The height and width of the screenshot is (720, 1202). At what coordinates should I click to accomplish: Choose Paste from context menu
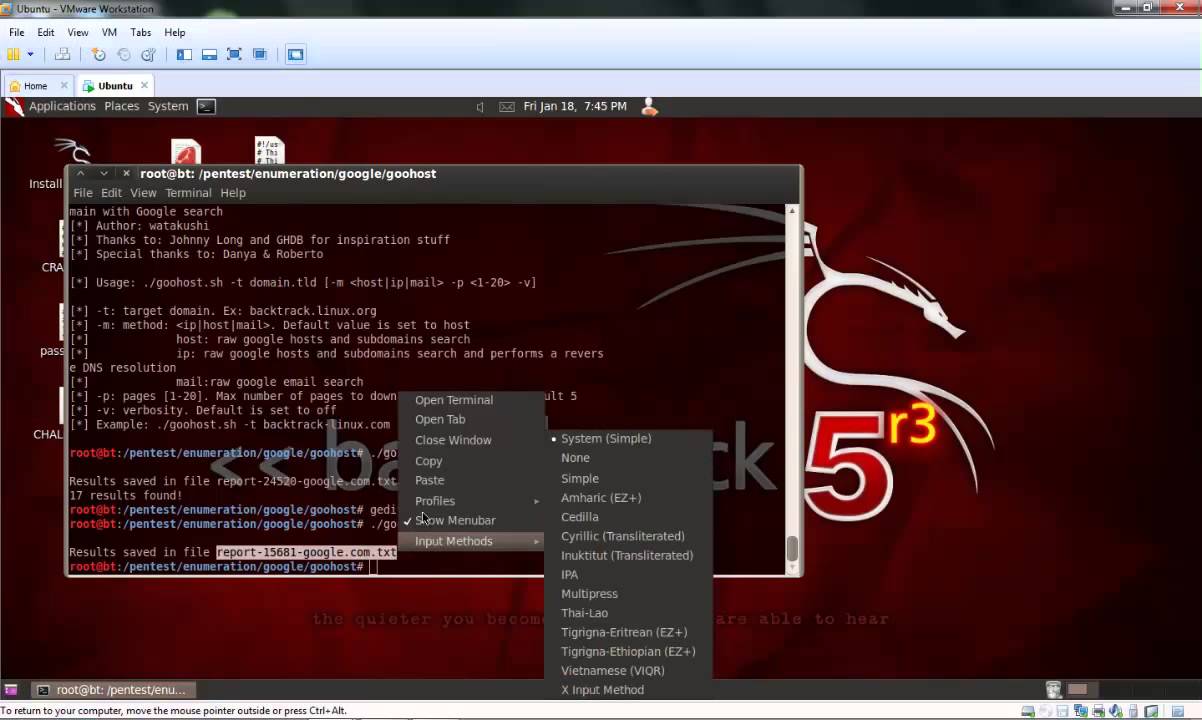(471, 480)
